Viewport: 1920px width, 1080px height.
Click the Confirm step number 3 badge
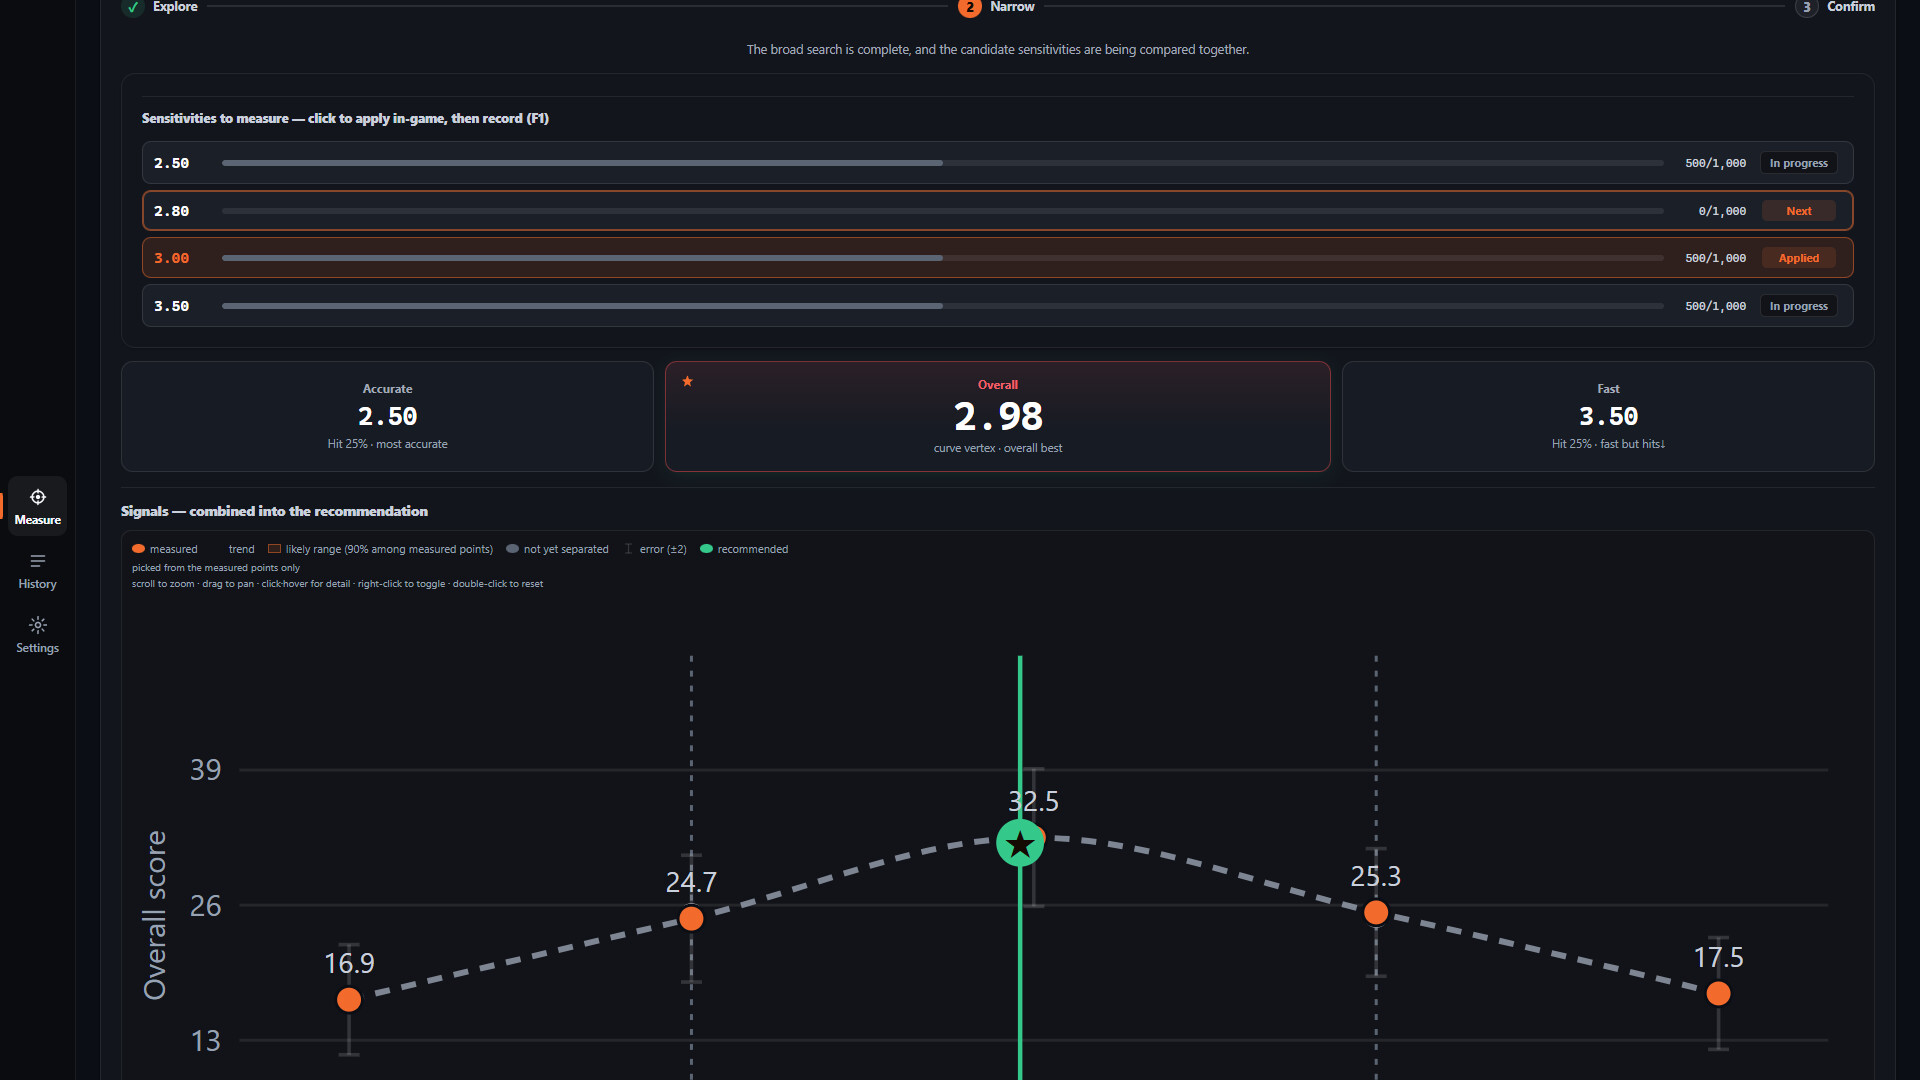[1806, 7]
